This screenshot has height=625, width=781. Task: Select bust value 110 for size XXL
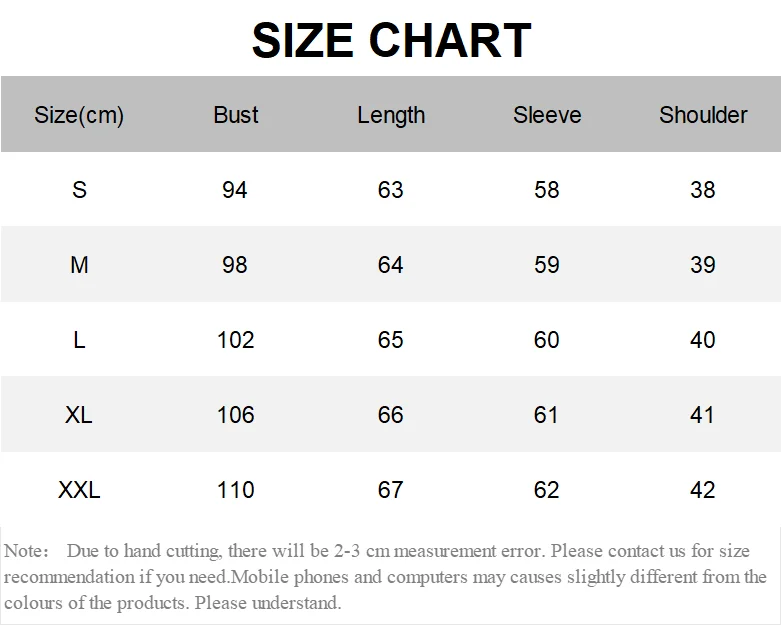[236, 490]
